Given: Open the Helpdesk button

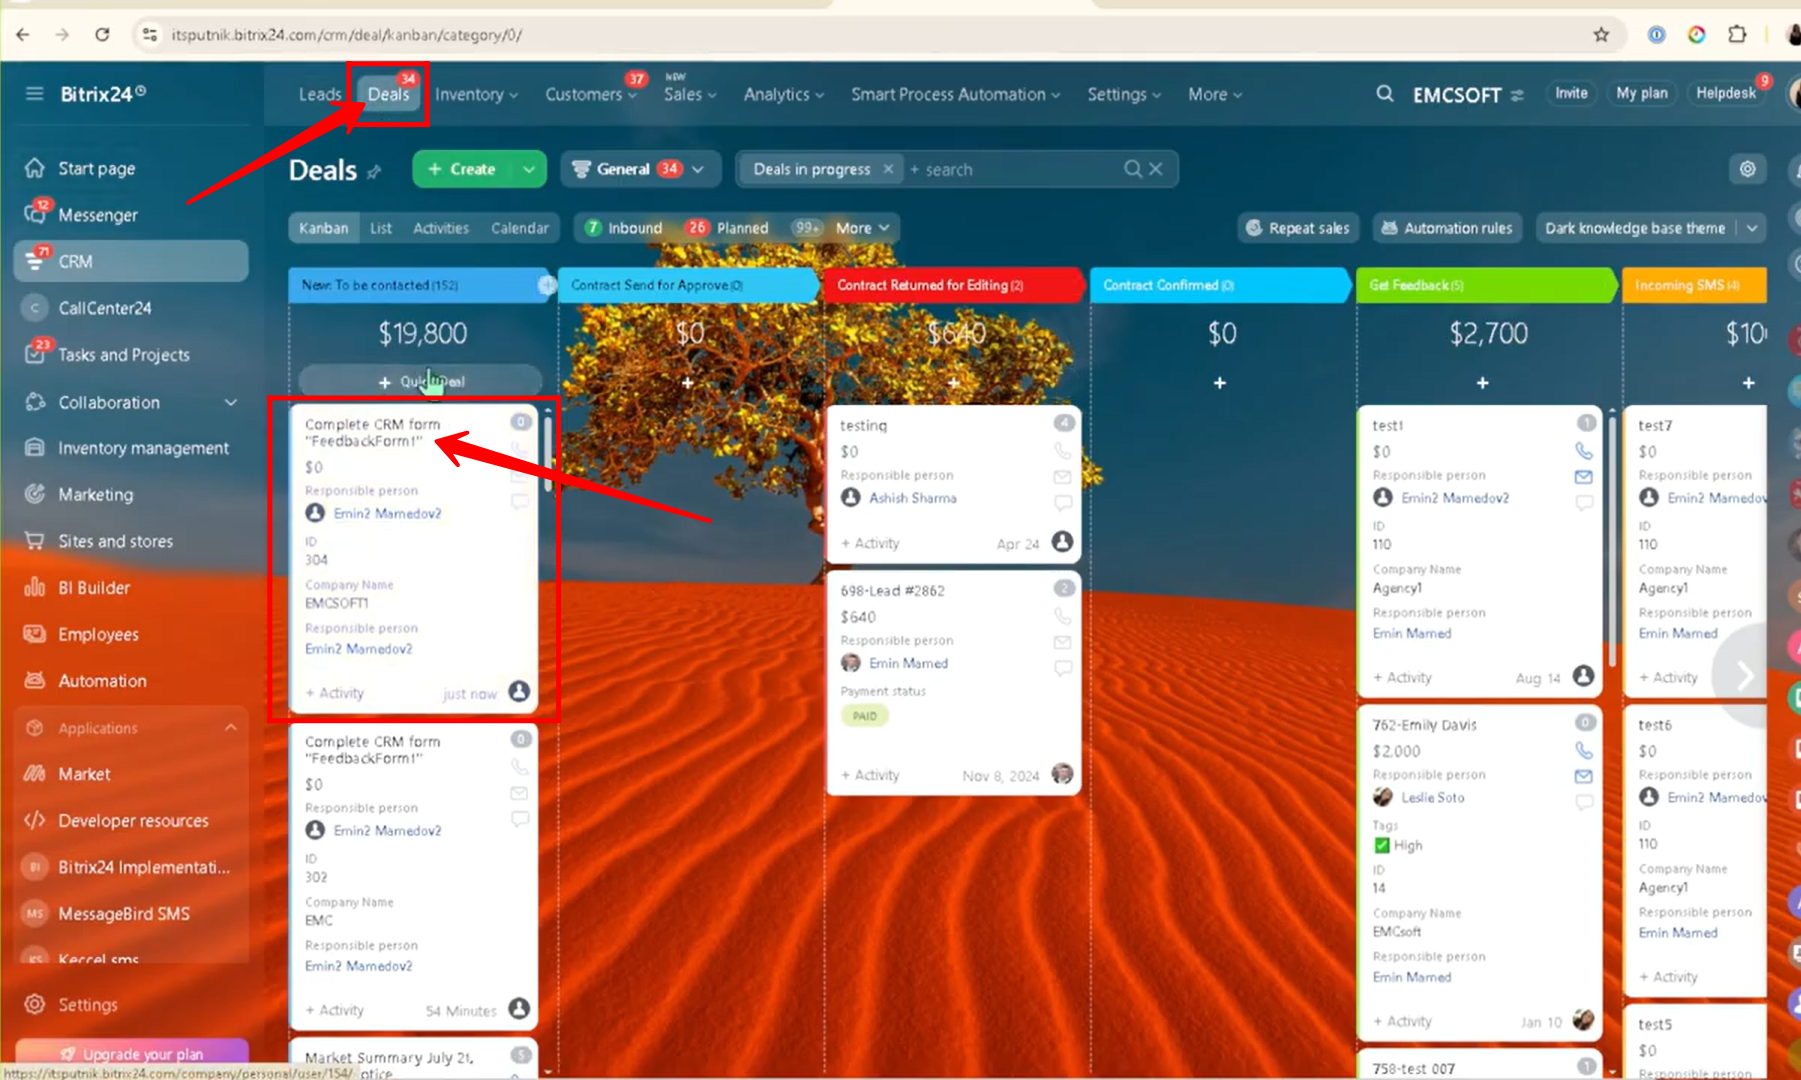Looking at the screenshot, I should tap(1726, 93).
